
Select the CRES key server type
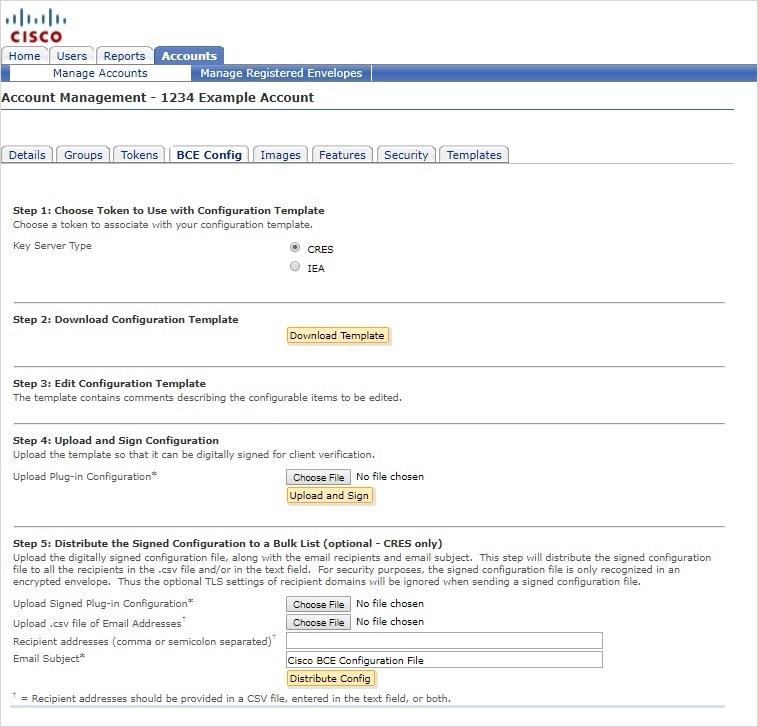[x=295, y=248]
